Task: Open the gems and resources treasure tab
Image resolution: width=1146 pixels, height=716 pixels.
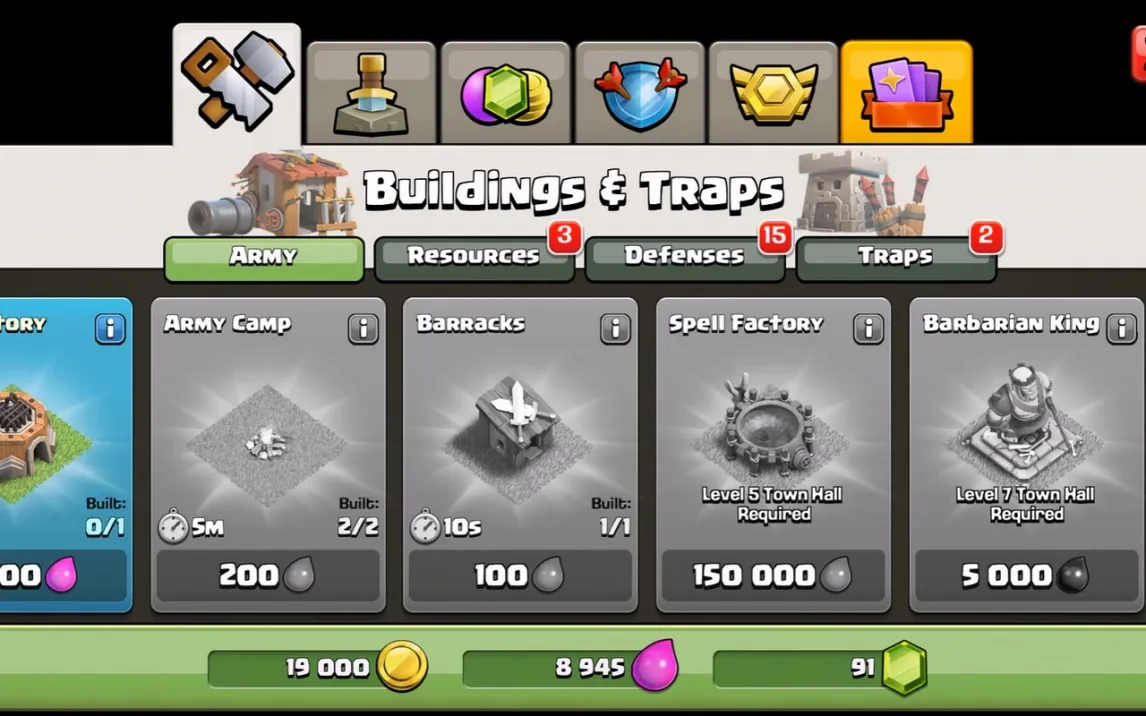Action: coord(506,93)
